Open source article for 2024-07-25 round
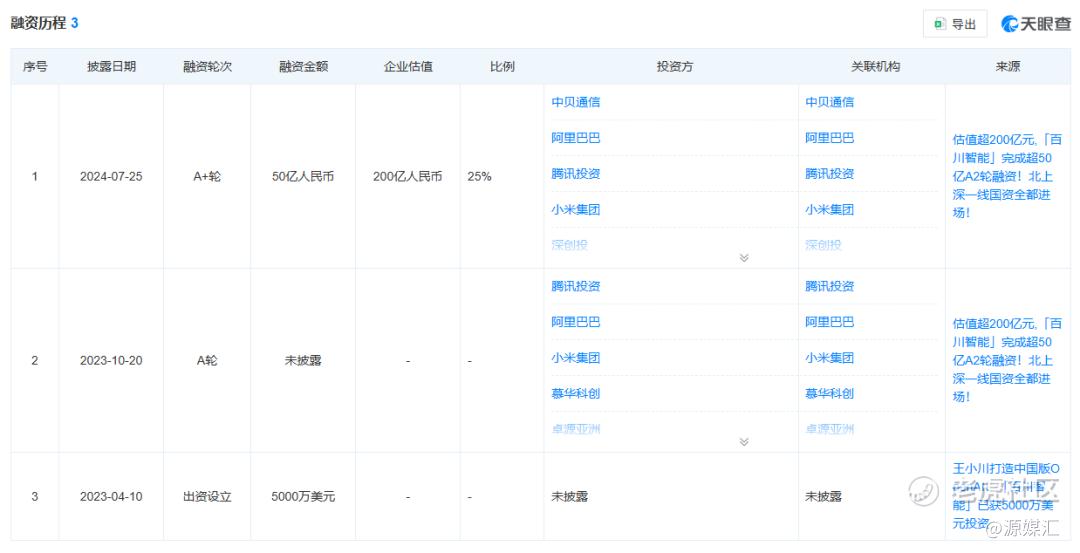Screen dimensions: 1080x553 pos(1007,176)
